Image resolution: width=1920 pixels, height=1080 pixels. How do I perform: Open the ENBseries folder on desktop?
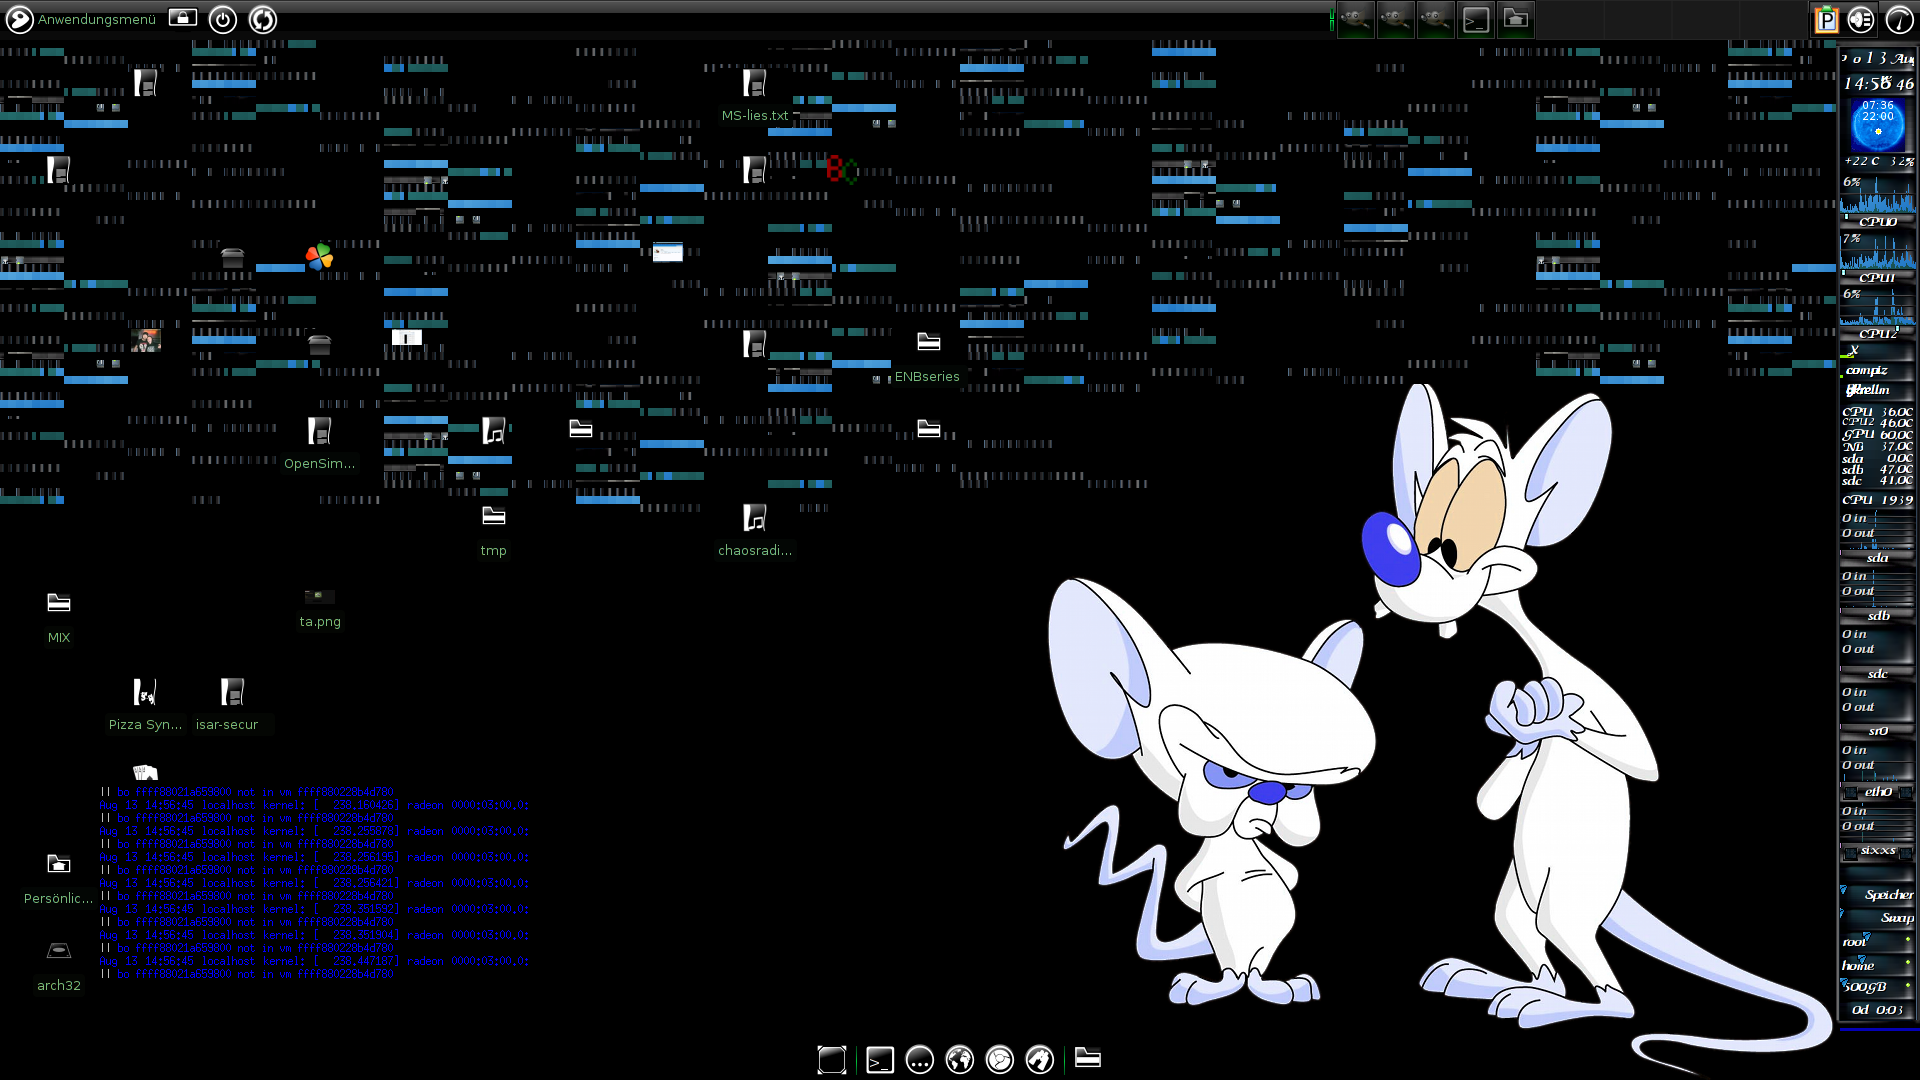929,342
